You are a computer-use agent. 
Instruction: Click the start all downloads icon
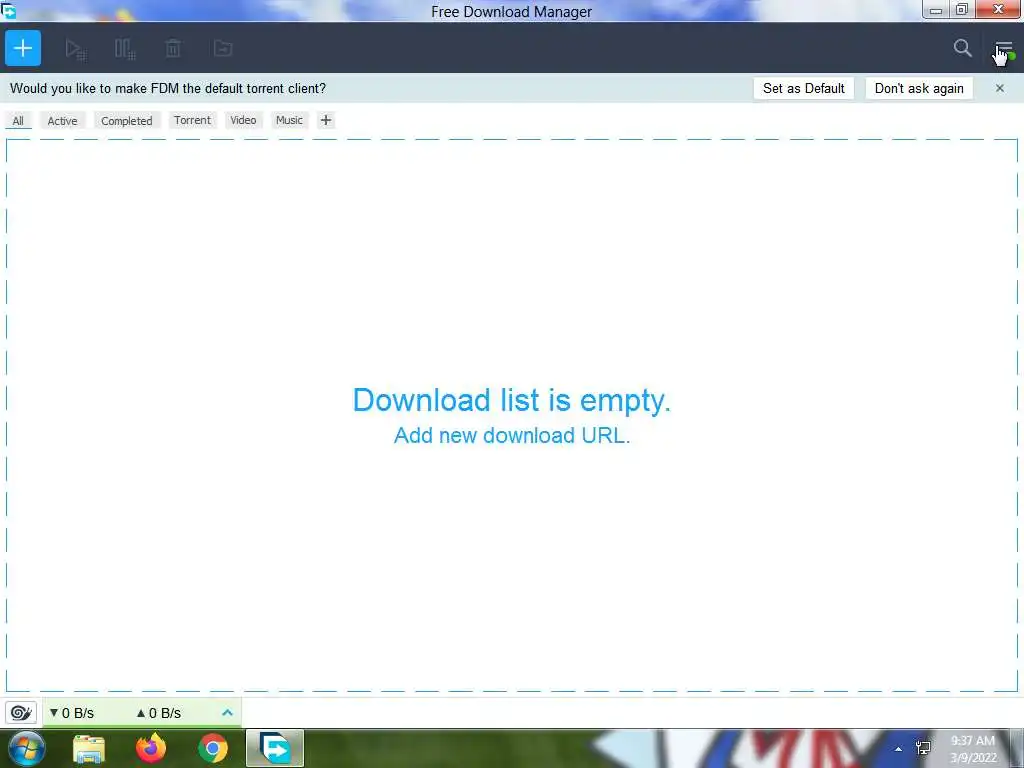[x=75, y=48]
